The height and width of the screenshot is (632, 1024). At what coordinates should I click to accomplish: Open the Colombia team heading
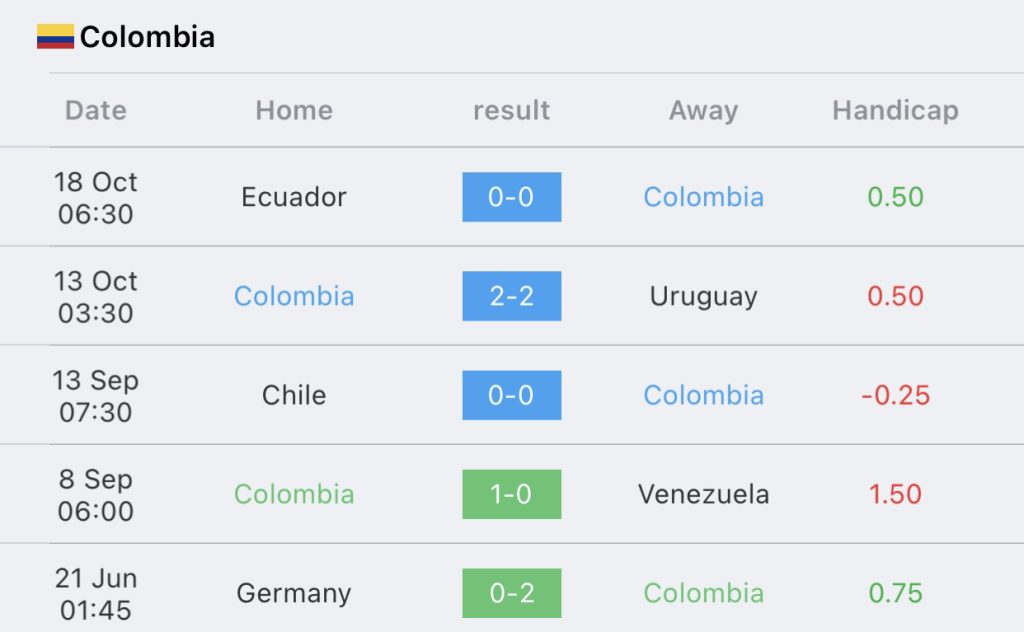coord(147,37)
